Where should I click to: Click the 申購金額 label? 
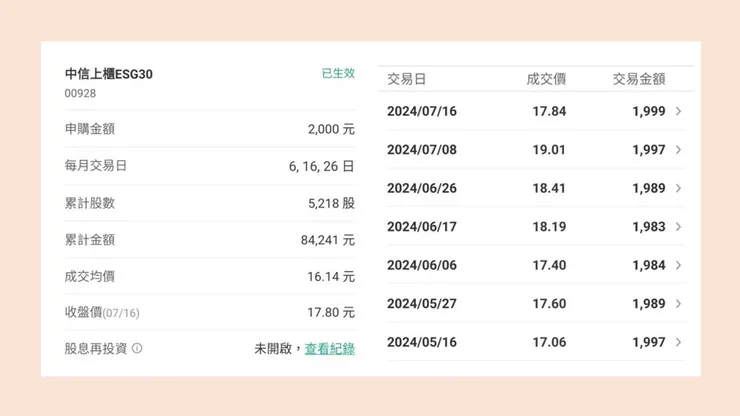pos(90,129)
